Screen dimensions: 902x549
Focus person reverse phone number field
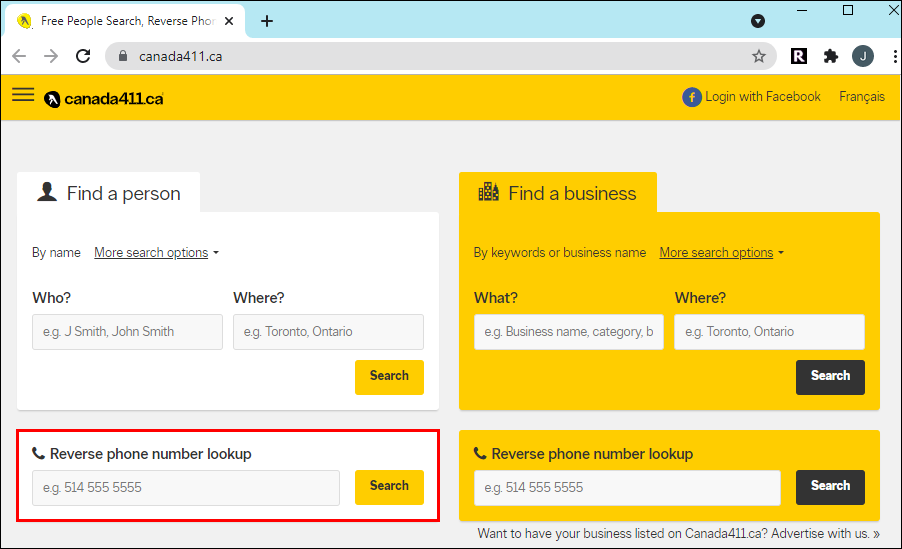186,488
